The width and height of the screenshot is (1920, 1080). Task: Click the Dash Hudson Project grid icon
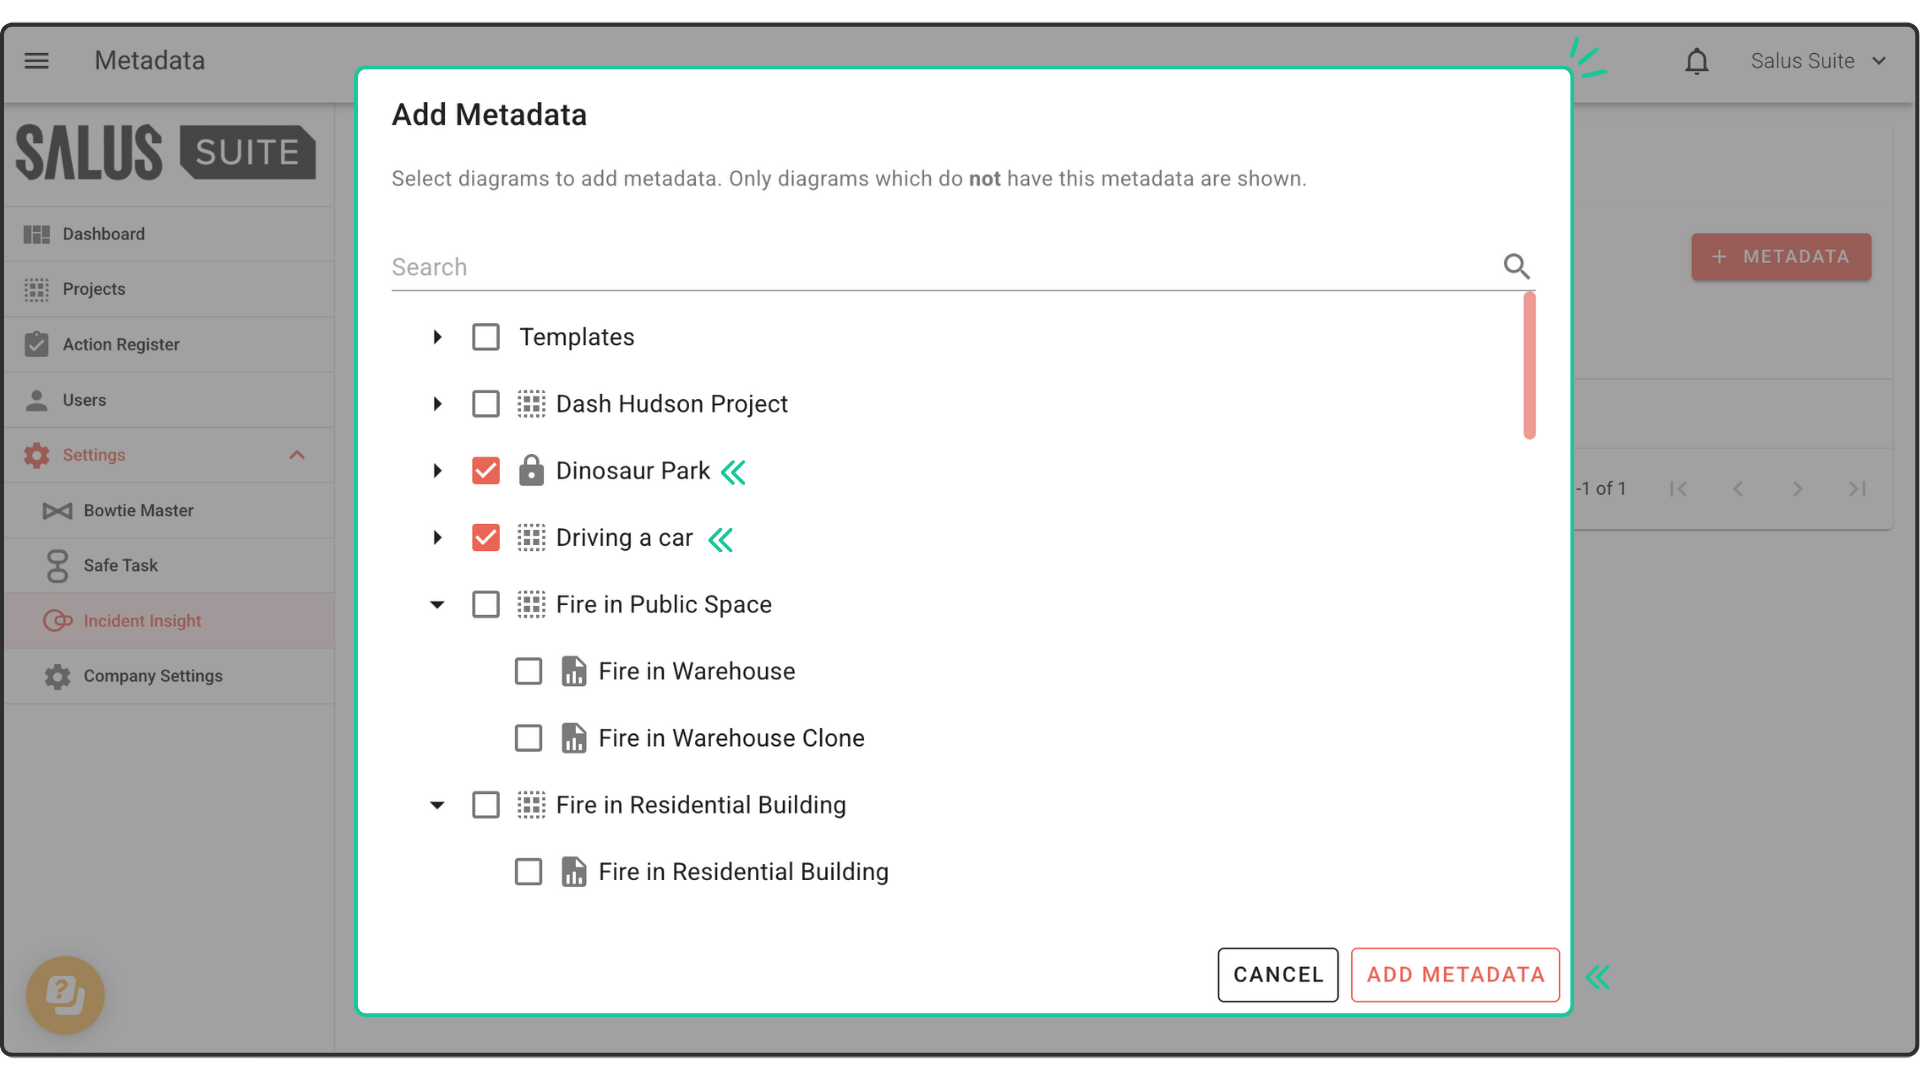[531, 404]
